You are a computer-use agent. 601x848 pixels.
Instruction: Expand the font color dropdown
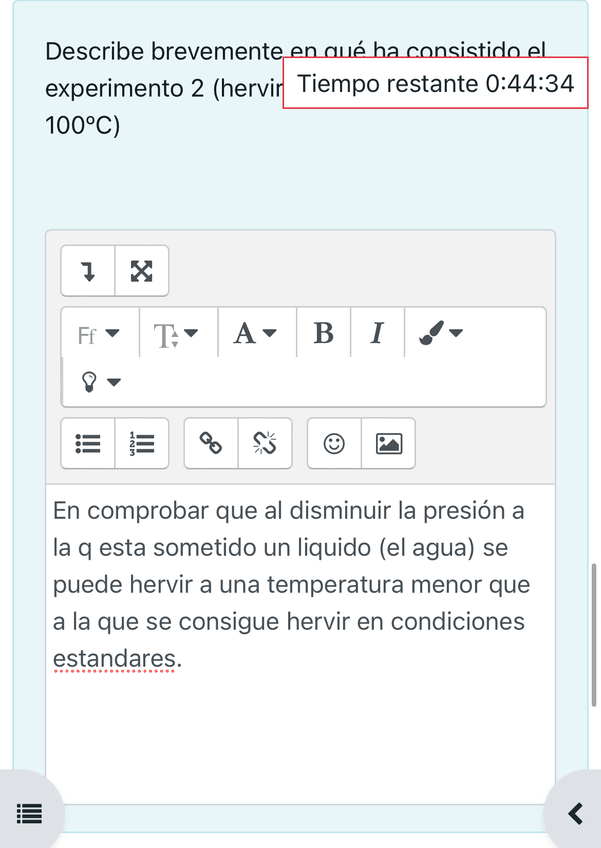coord(255,334)
